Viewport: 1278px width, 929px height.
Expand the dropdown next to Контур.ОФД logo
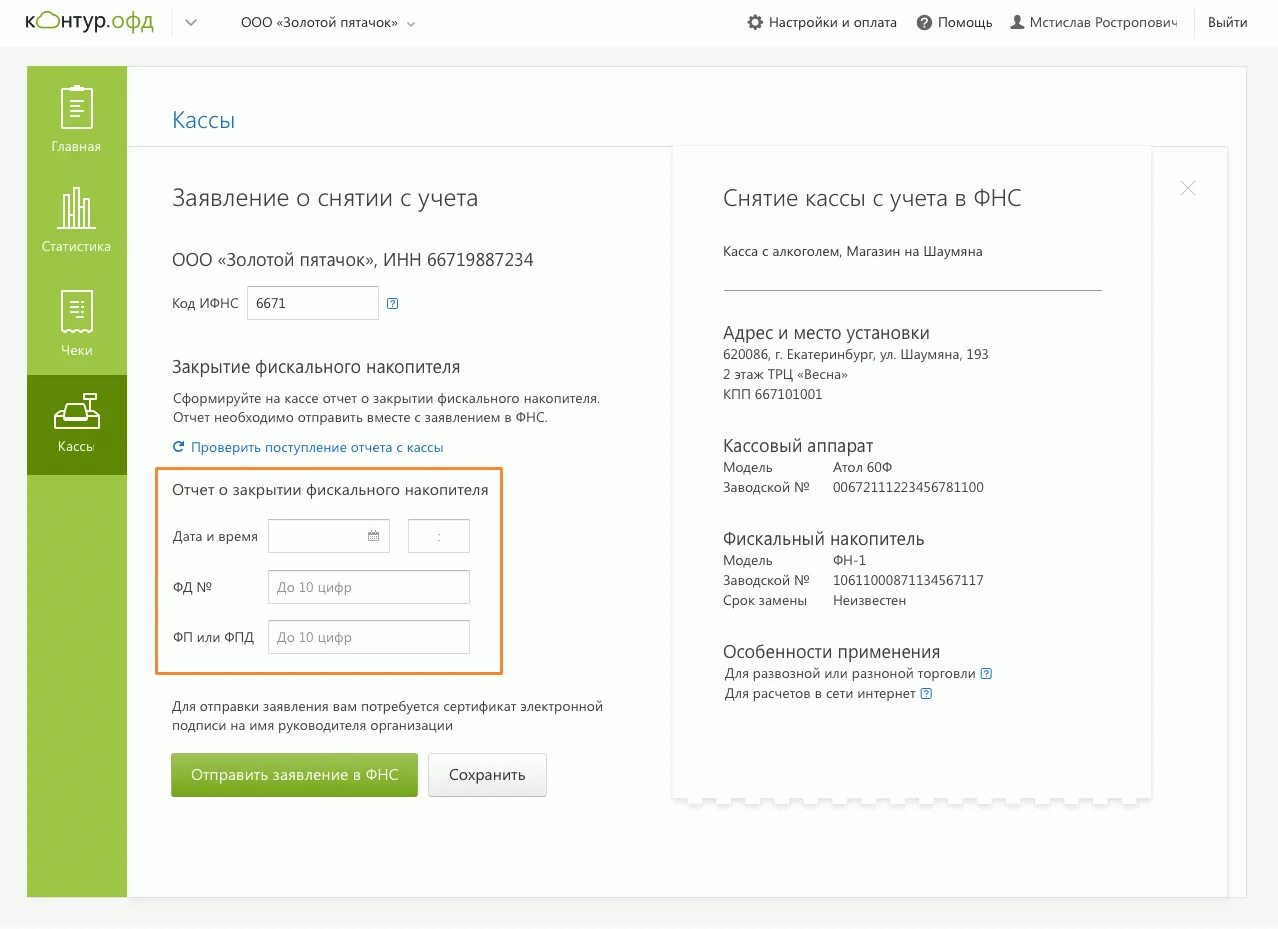(190, 21)
